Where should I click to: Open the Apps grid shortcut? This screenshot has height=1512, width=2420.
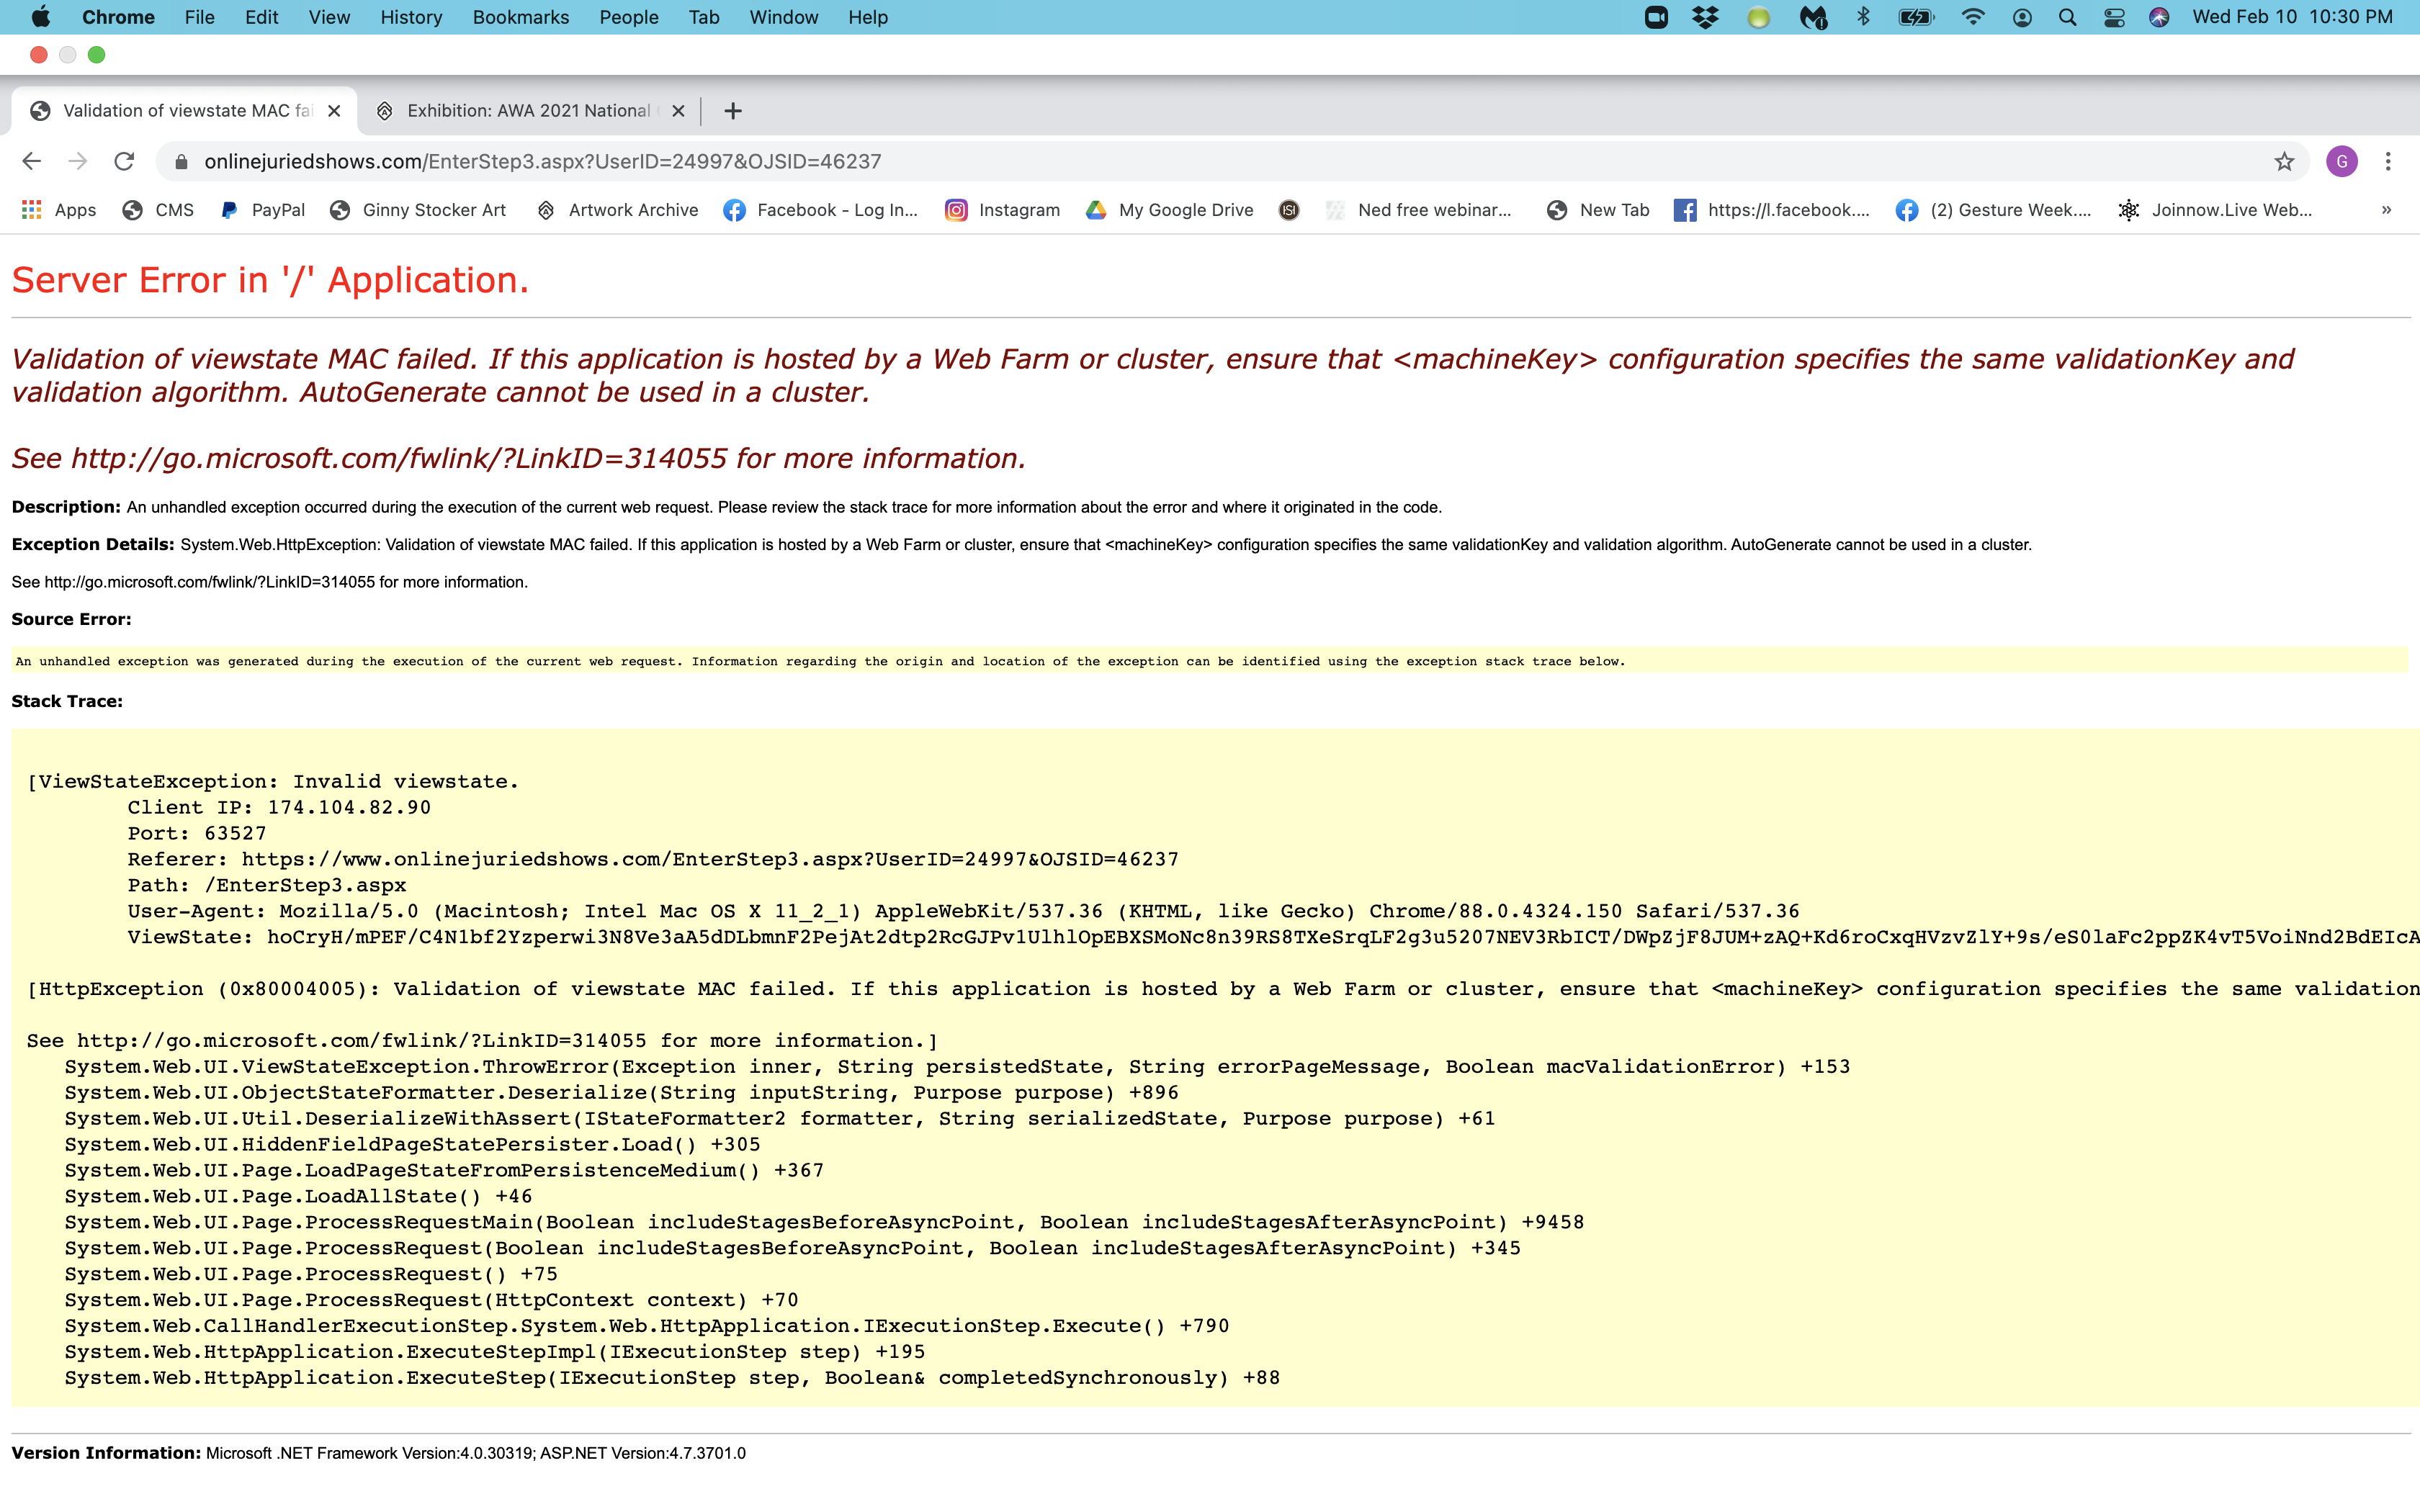pyautogui.click(x=59, y=210)
